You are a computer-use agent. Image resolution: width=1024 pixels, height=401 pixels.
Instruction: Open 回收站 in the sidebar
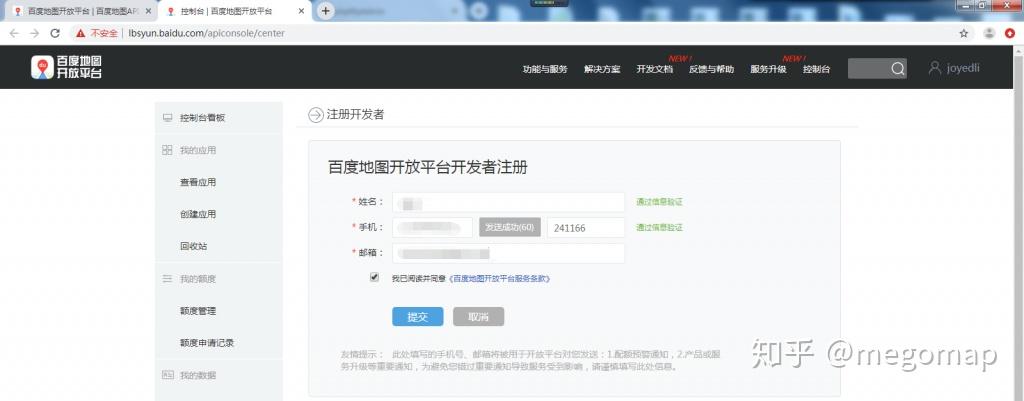[193, 246]
